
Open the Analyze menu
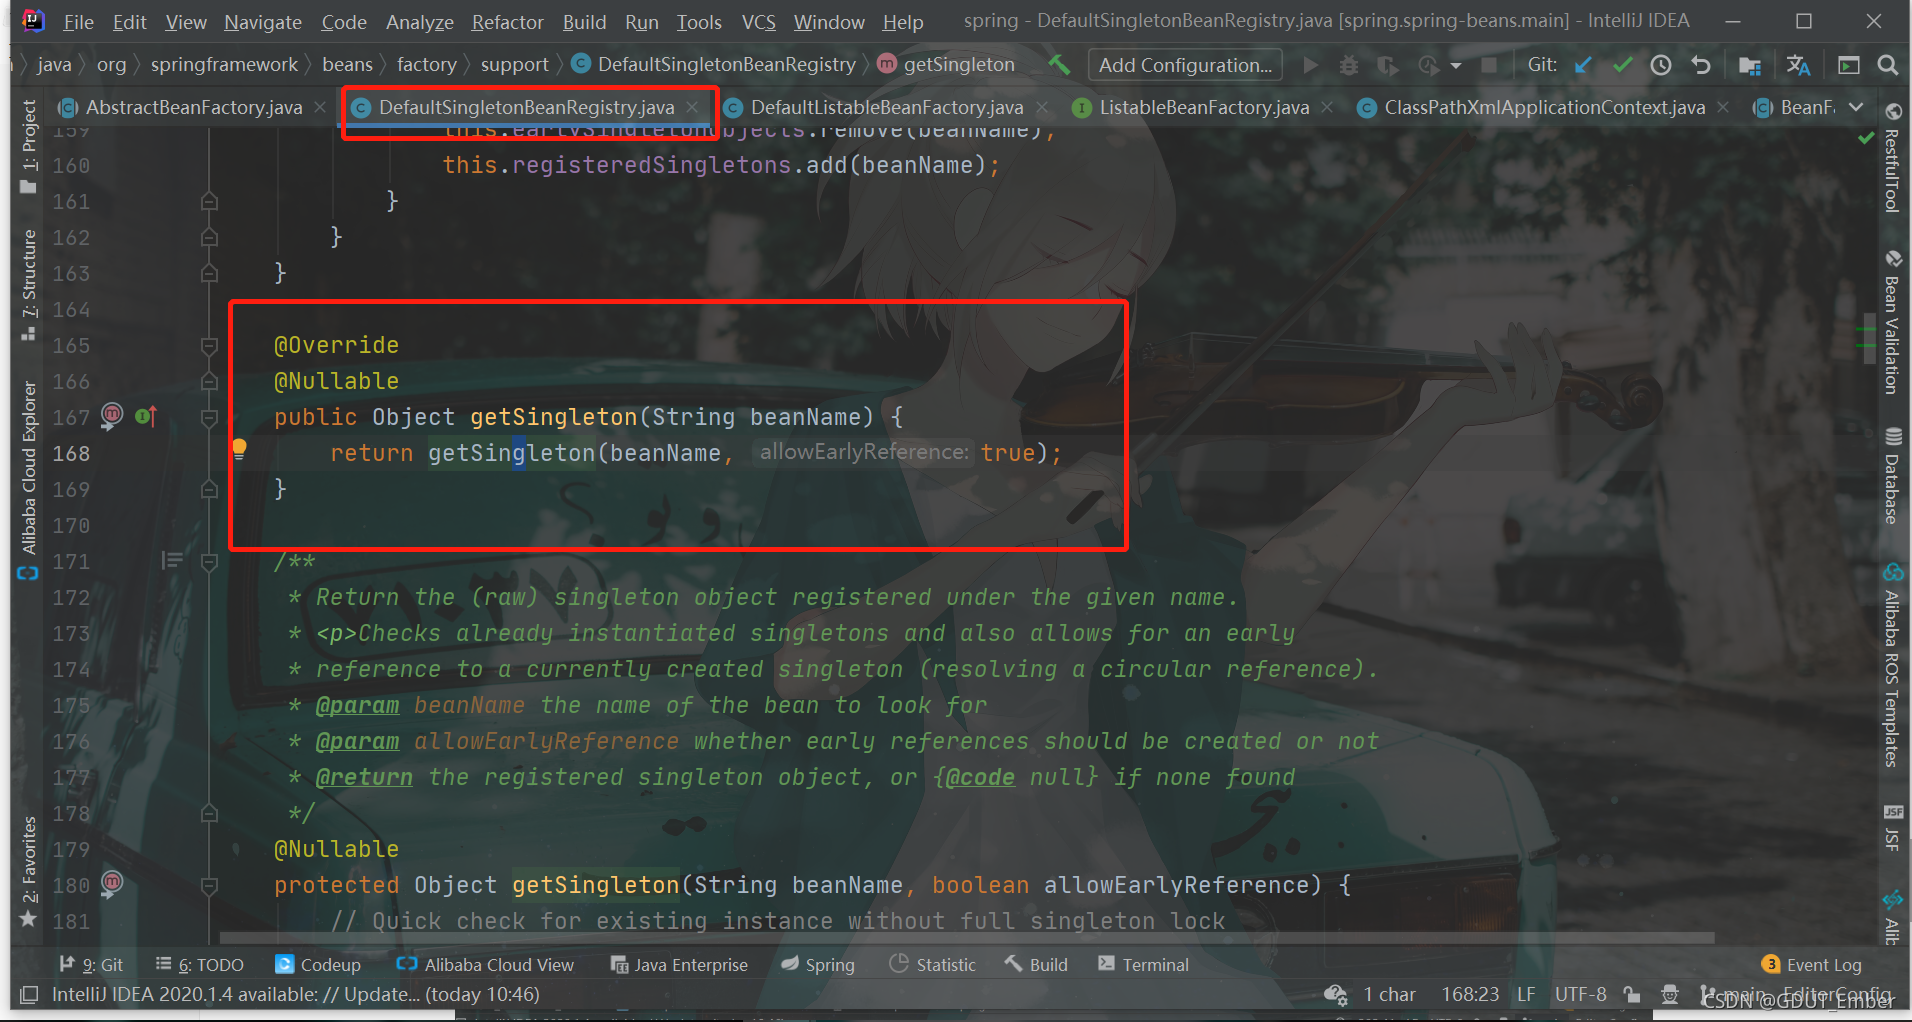click(x=419, y=22)
